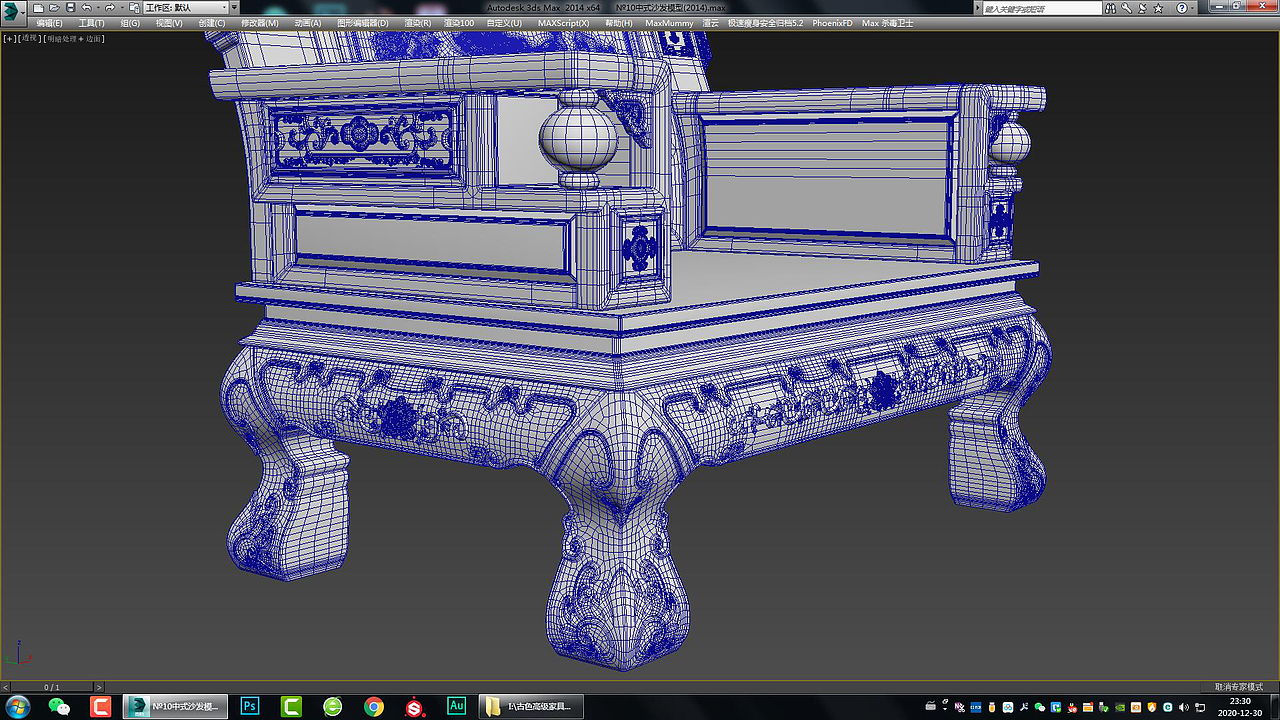
Task: Click the Exchange Apps X icon
Action: [x=1142, y=8]
